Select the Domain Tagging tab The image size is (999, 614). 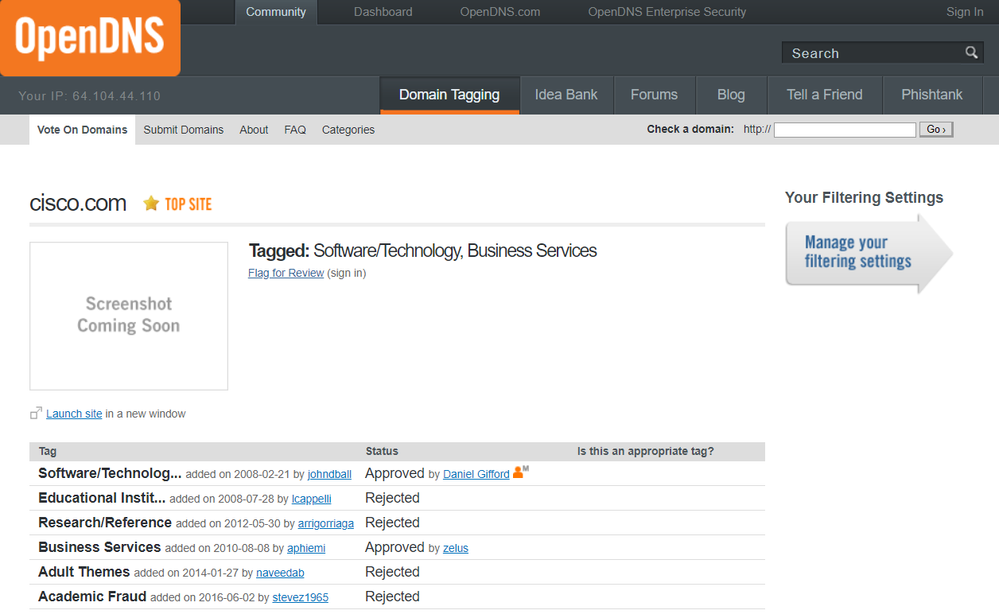[x=449, y=95]
